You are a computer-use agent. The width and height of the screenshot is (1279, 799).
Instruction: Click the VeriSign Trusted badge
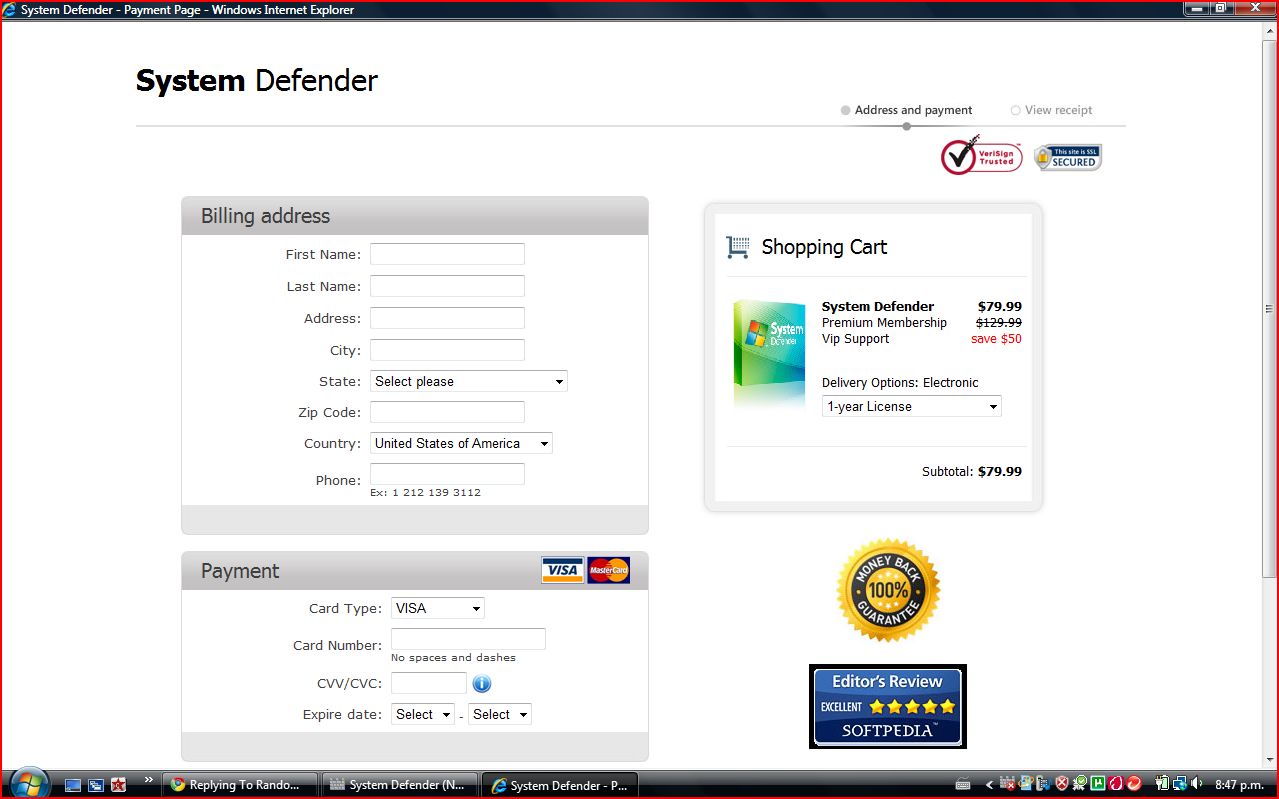[x=981, y=155]
